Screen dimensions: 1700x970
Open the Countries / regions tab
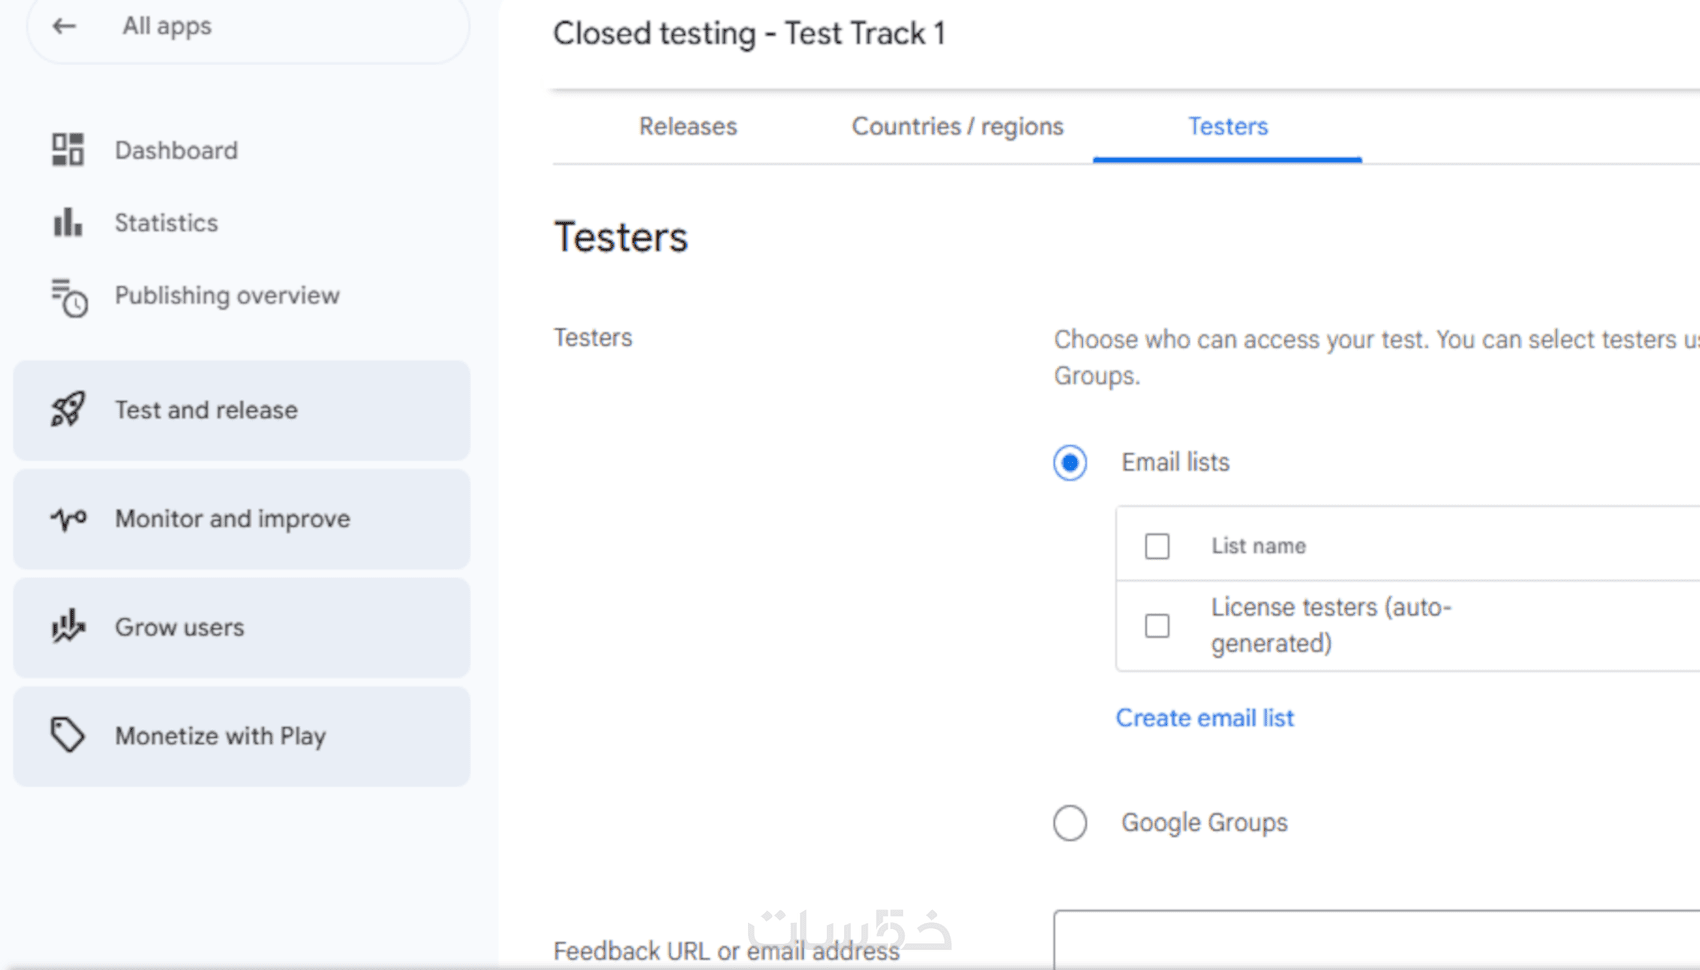click(x=957, y=127)
